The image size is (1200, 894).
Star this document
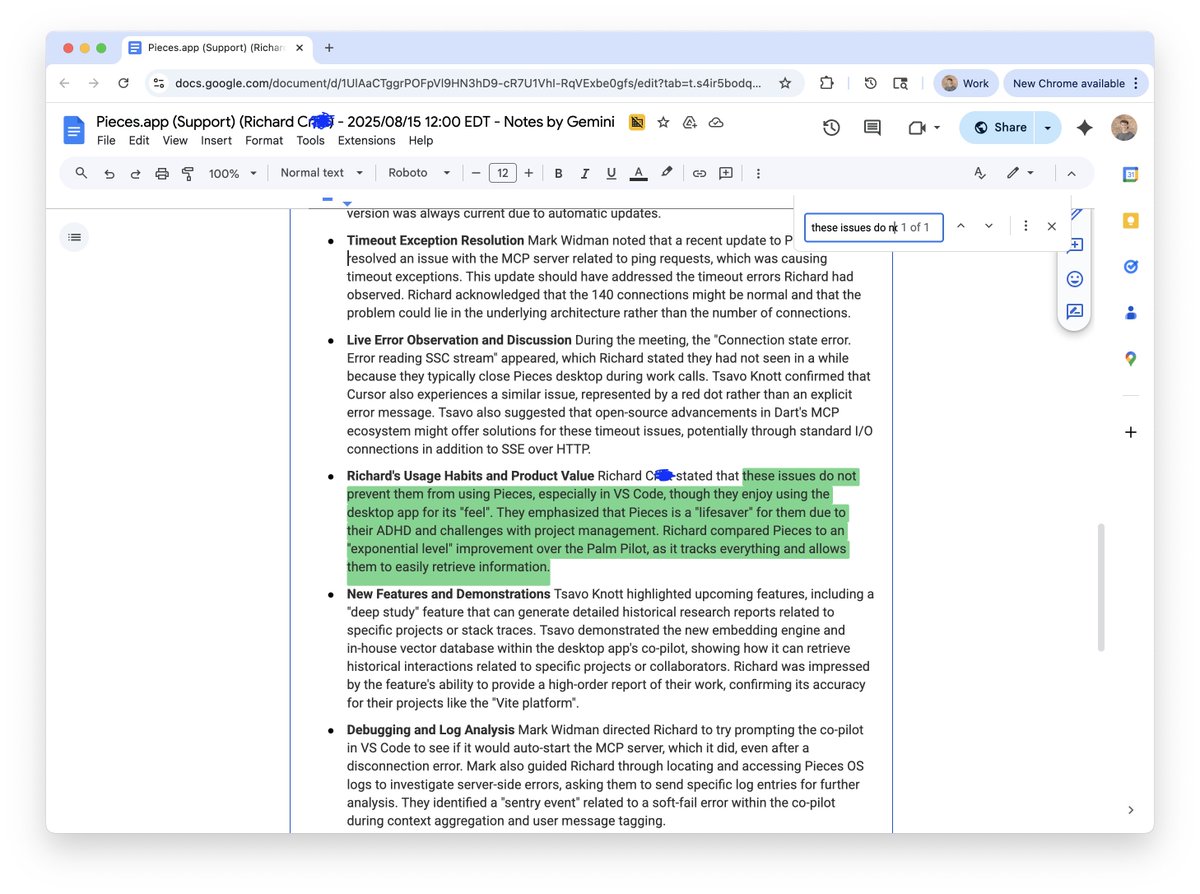click(663, 122)
